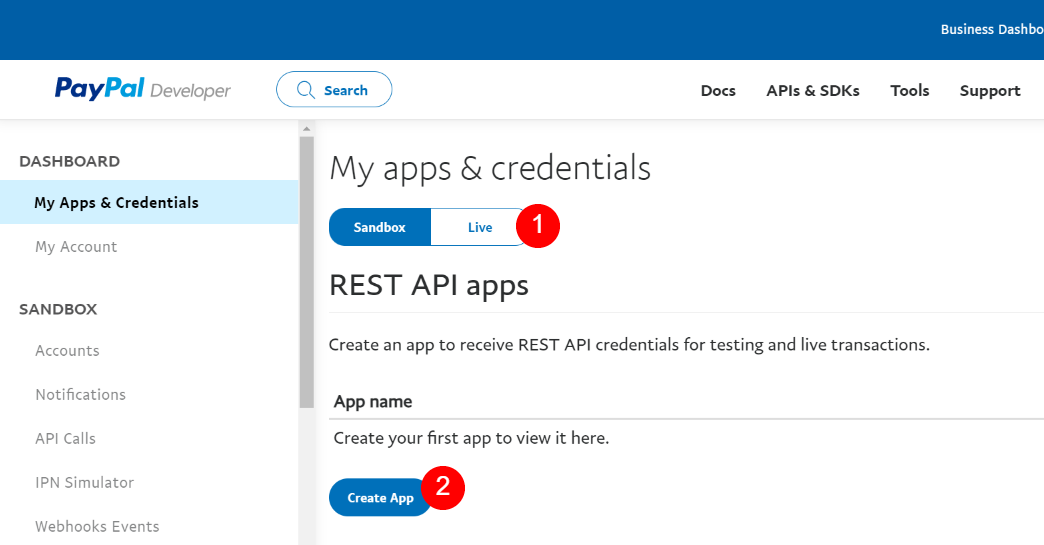
Task: Open sandbox Notifications page
Action: coord(81,395)
